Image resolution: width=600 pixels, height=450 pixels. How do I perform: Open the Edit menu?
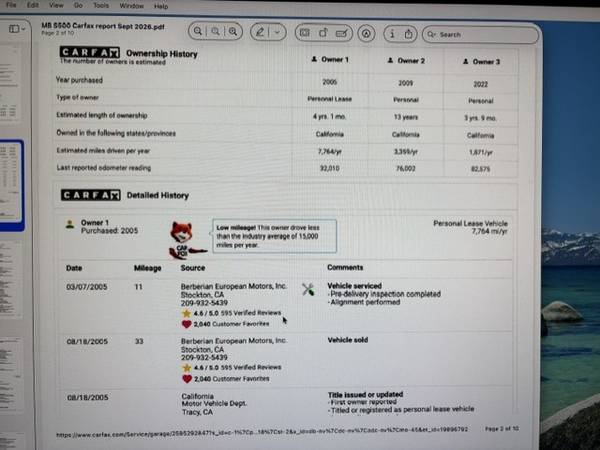click(33, 5)
